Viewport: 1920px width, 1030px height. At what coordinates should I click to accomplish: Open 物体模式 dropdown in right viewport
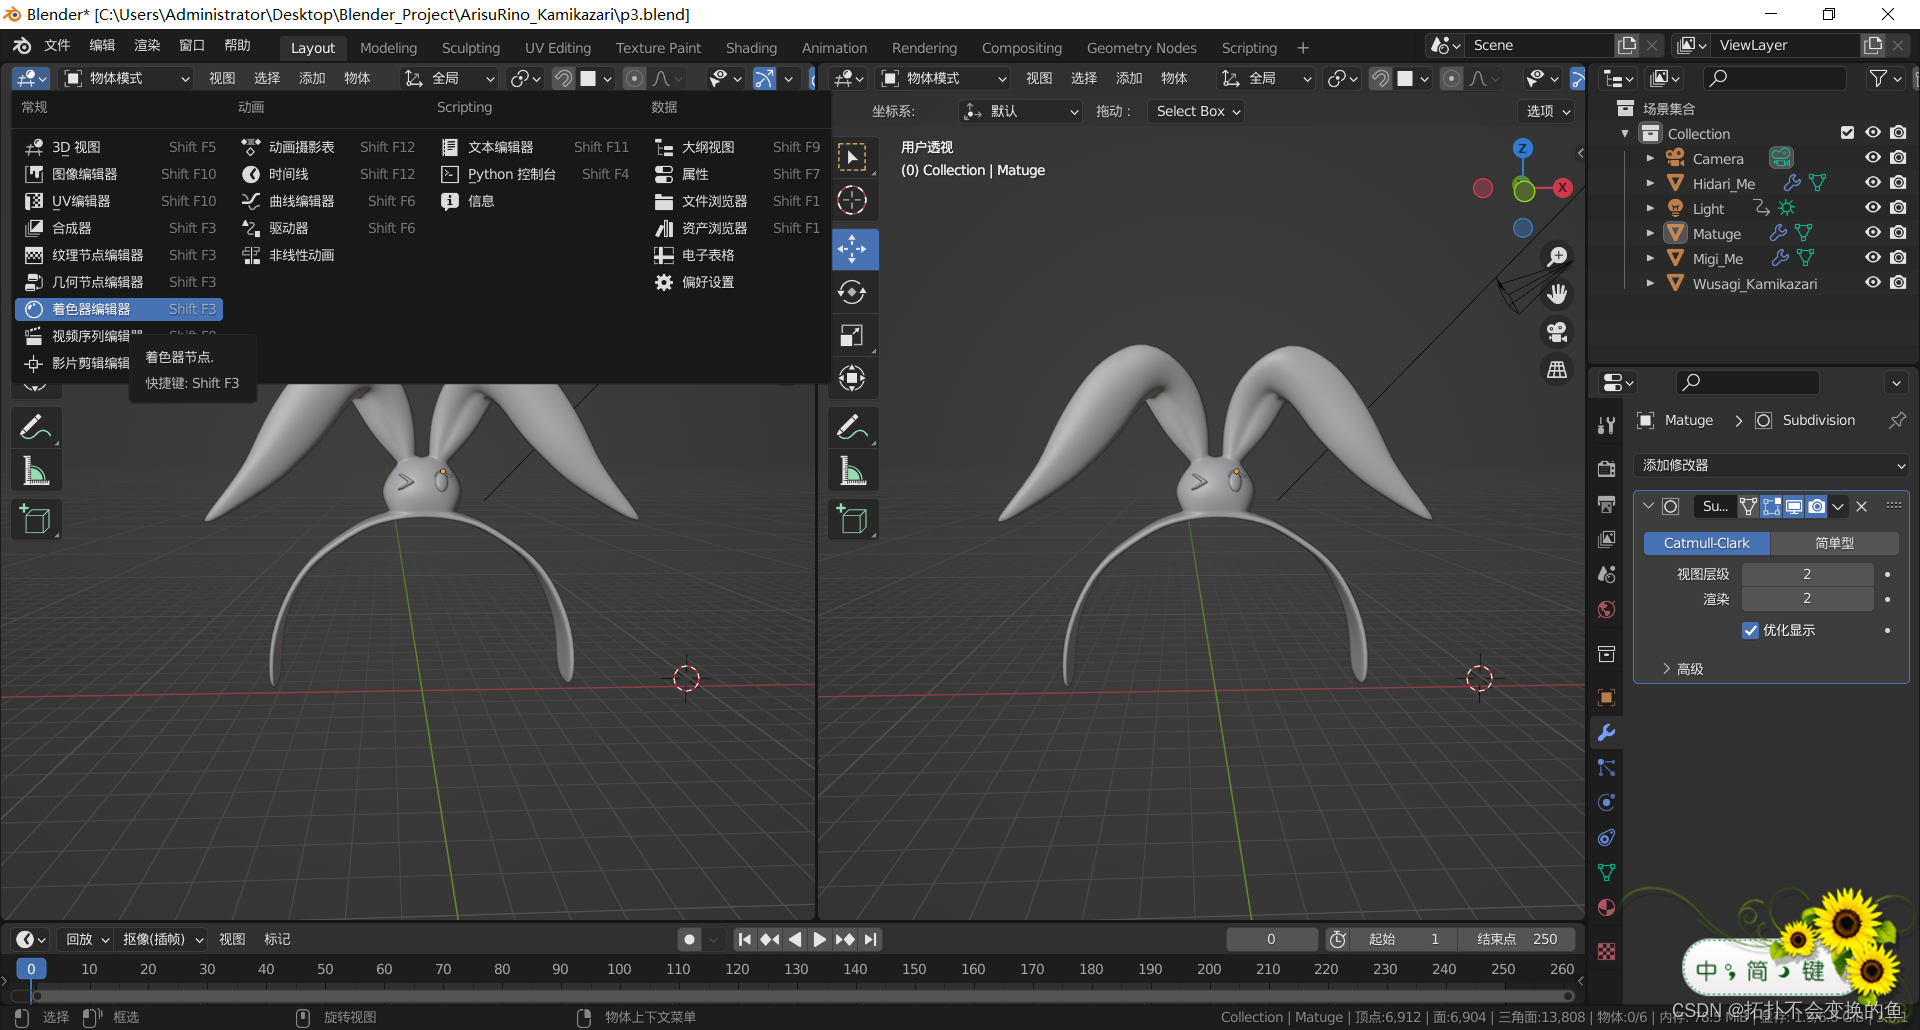[943, 78]
